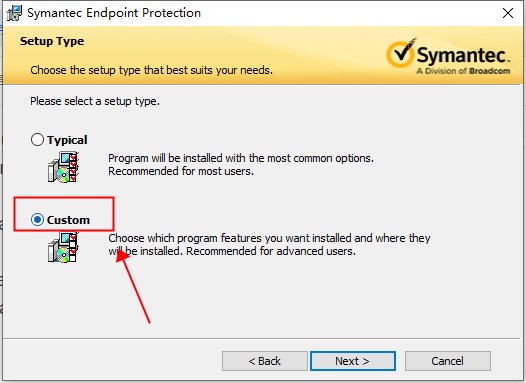
Task: Click the Symantec checkmark logo
Action: pyautogui.click(x=401, y=53)
